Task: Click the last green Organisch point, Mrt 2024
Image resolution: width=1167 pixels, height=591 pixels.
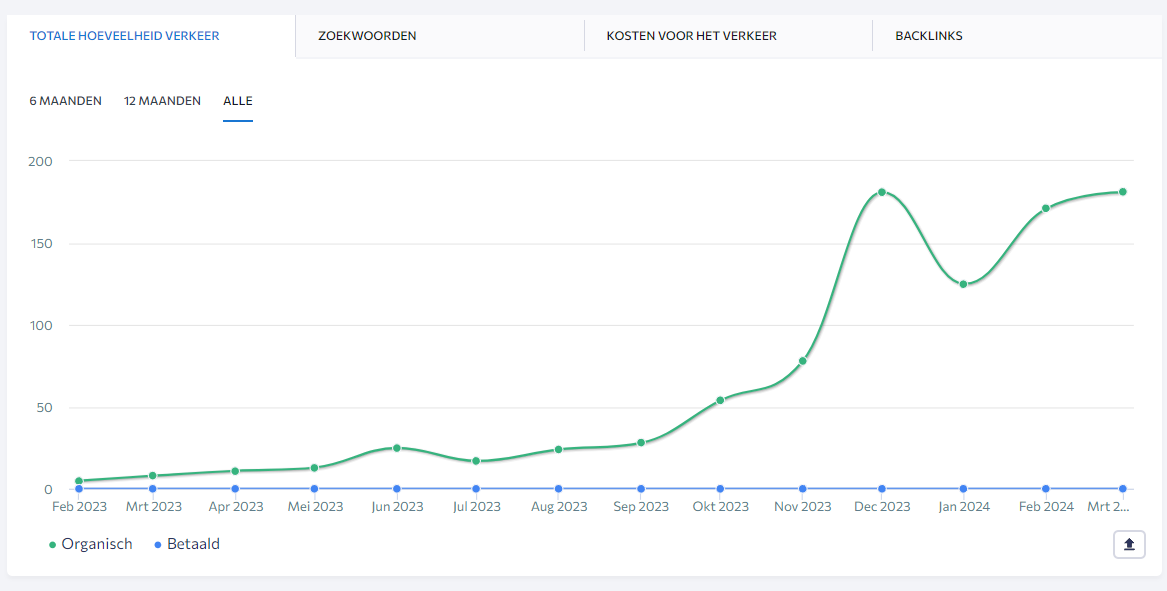Action: 1122,192
